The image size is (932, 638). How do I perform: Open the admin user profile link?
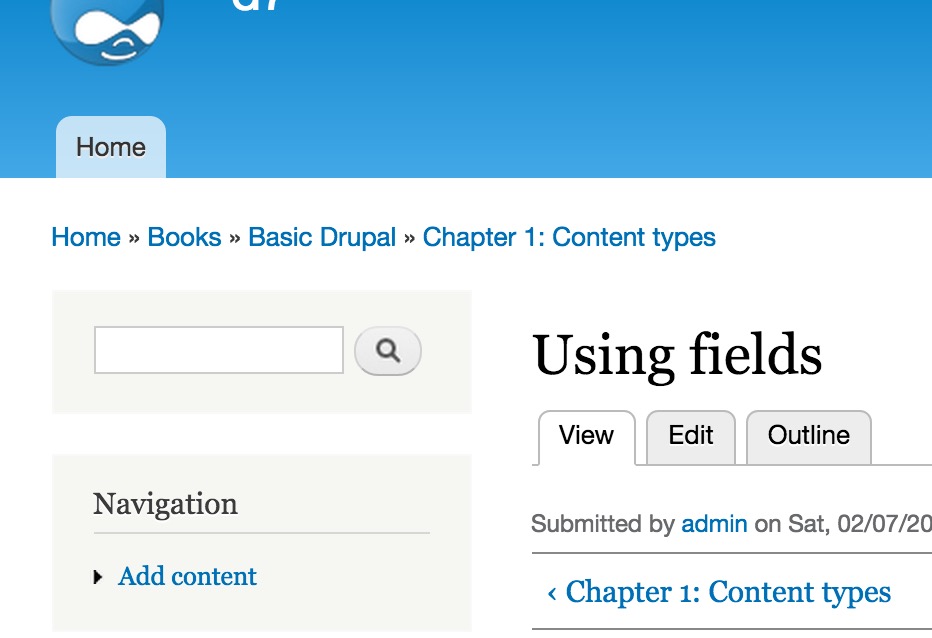(714, 524)
